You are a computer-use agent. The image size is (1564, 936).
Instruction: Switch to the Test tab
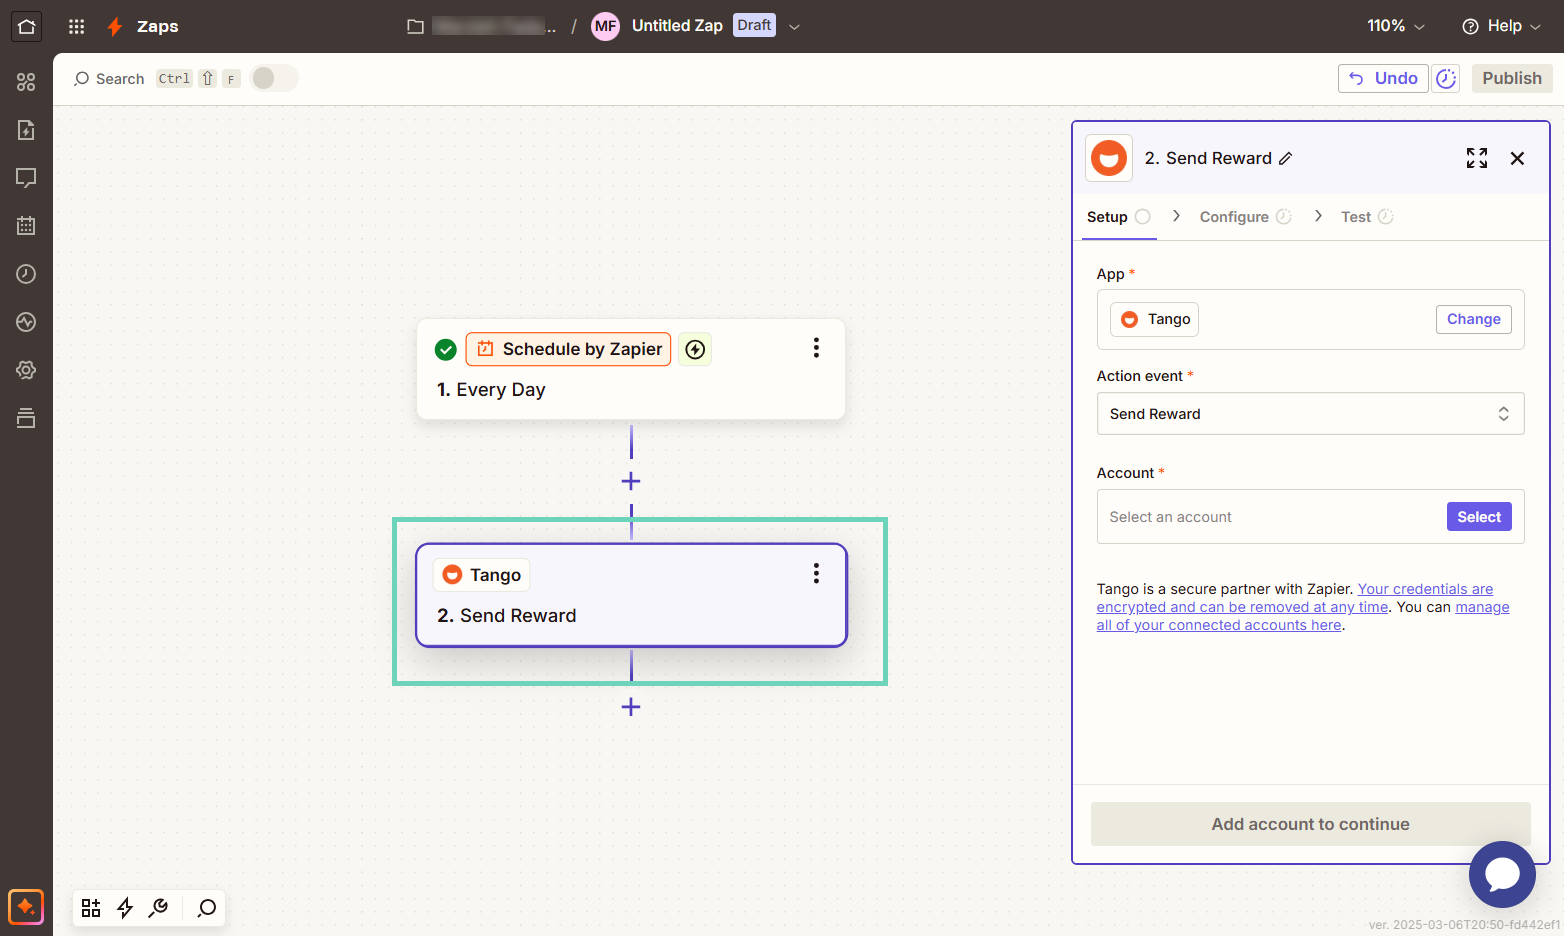[1367, 217]
